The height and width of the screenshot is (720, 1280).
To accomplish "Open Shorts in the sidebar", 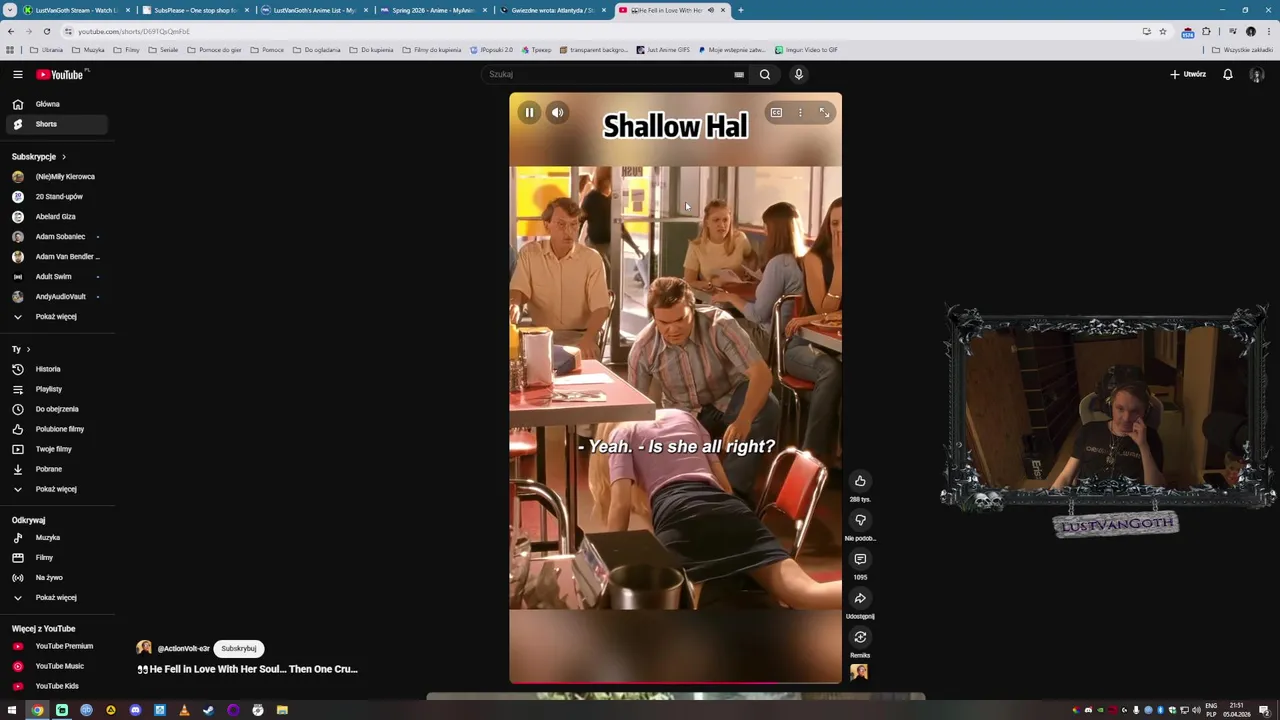I will (x=57, y=124).
